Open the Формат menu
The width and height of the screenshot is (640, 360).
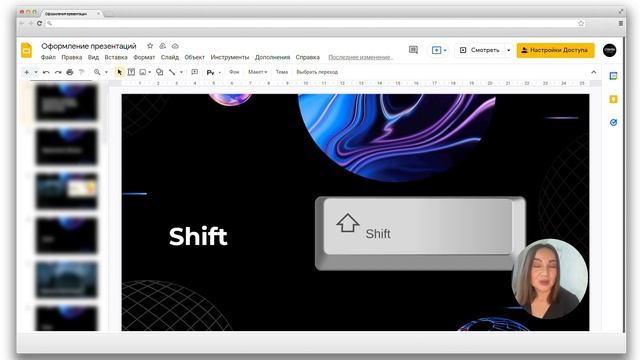coord(144,58)
